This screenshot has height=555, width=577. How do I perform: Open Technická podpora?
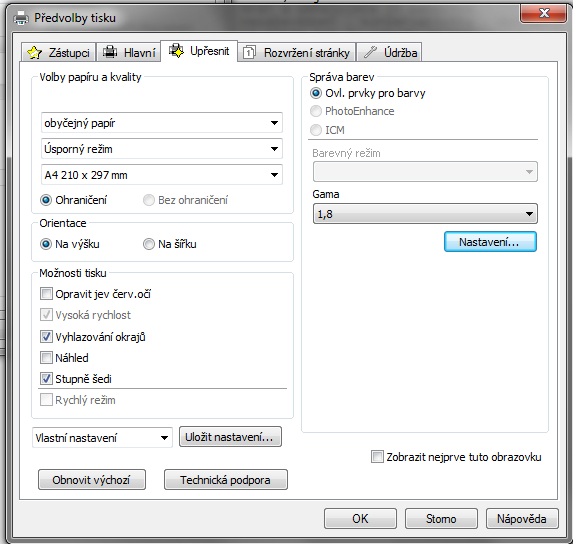point(226,480)
